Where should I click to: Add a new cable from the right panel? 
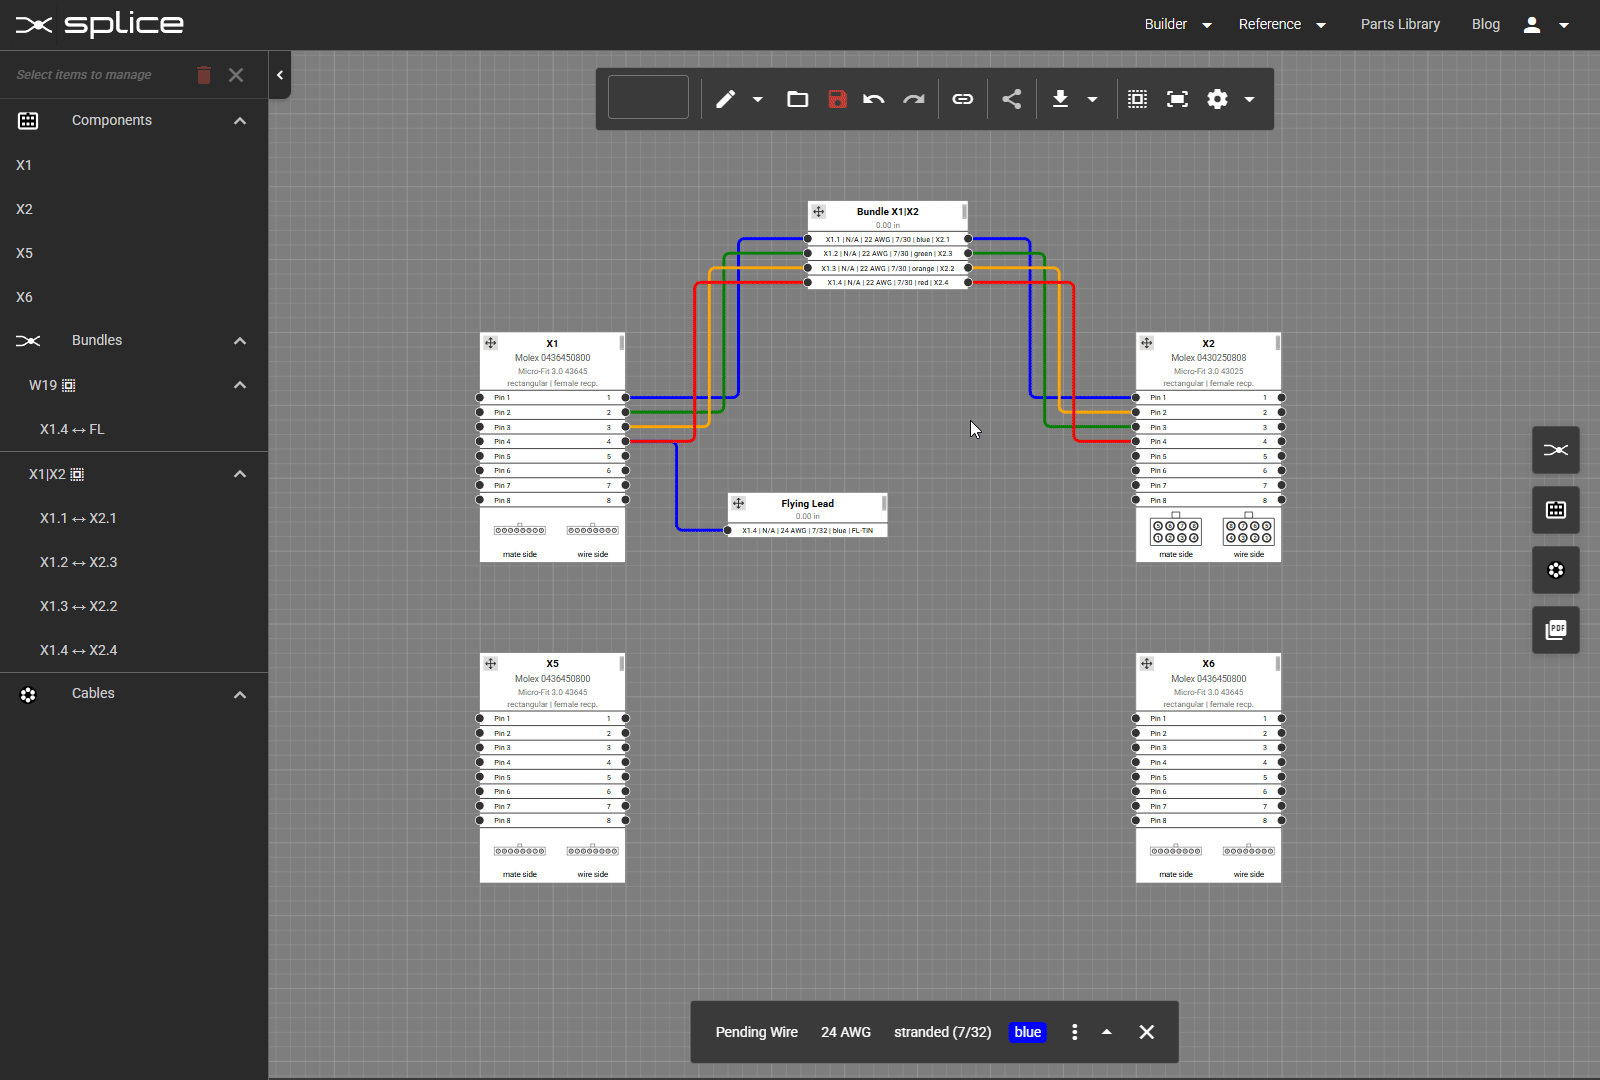[1556, 570]
